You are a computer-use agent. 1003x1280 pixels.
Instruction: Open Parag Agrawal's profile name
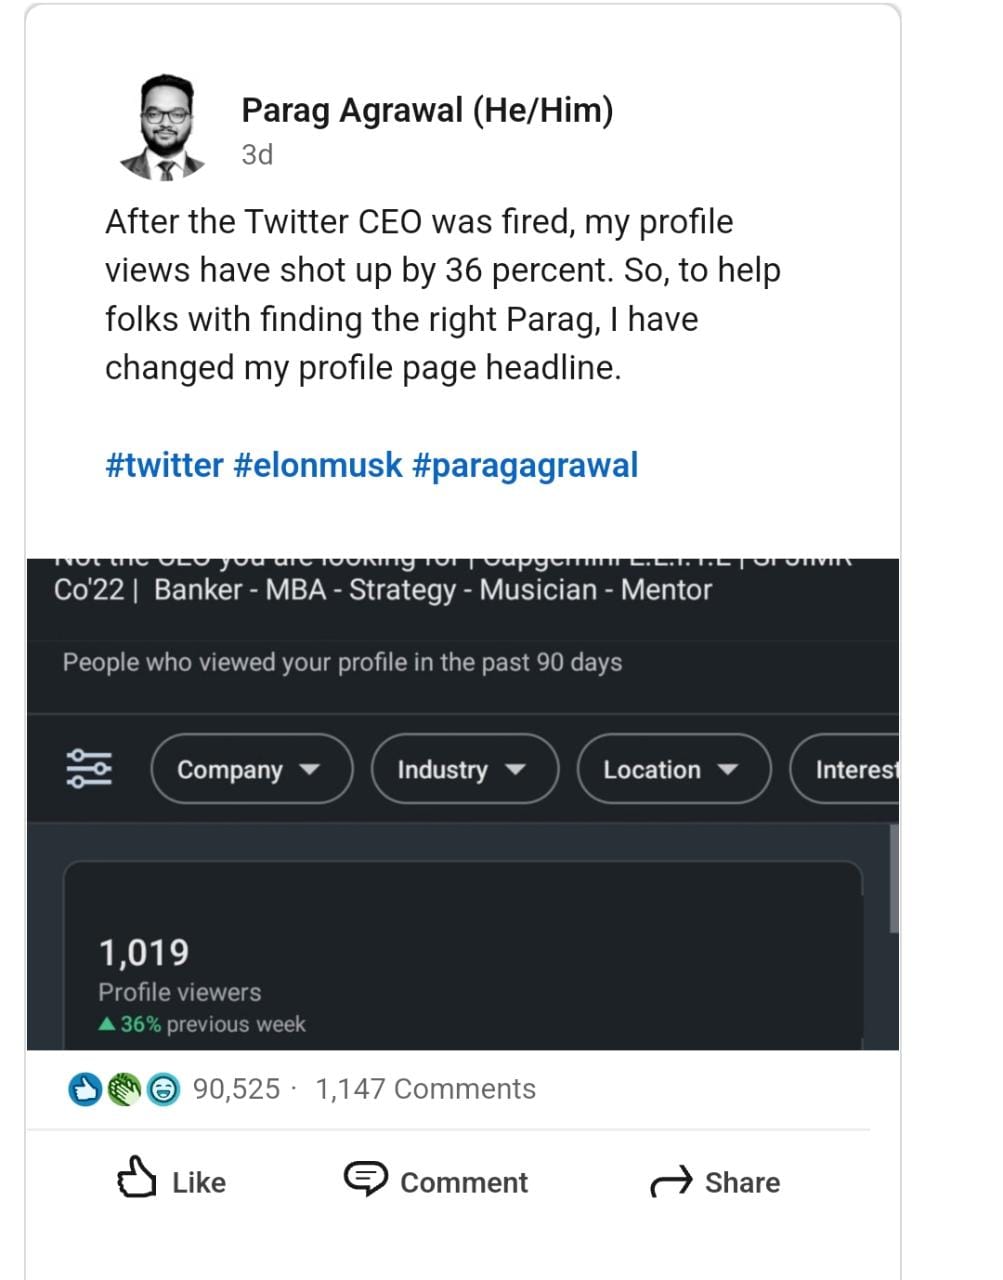[x=428, y=110]
